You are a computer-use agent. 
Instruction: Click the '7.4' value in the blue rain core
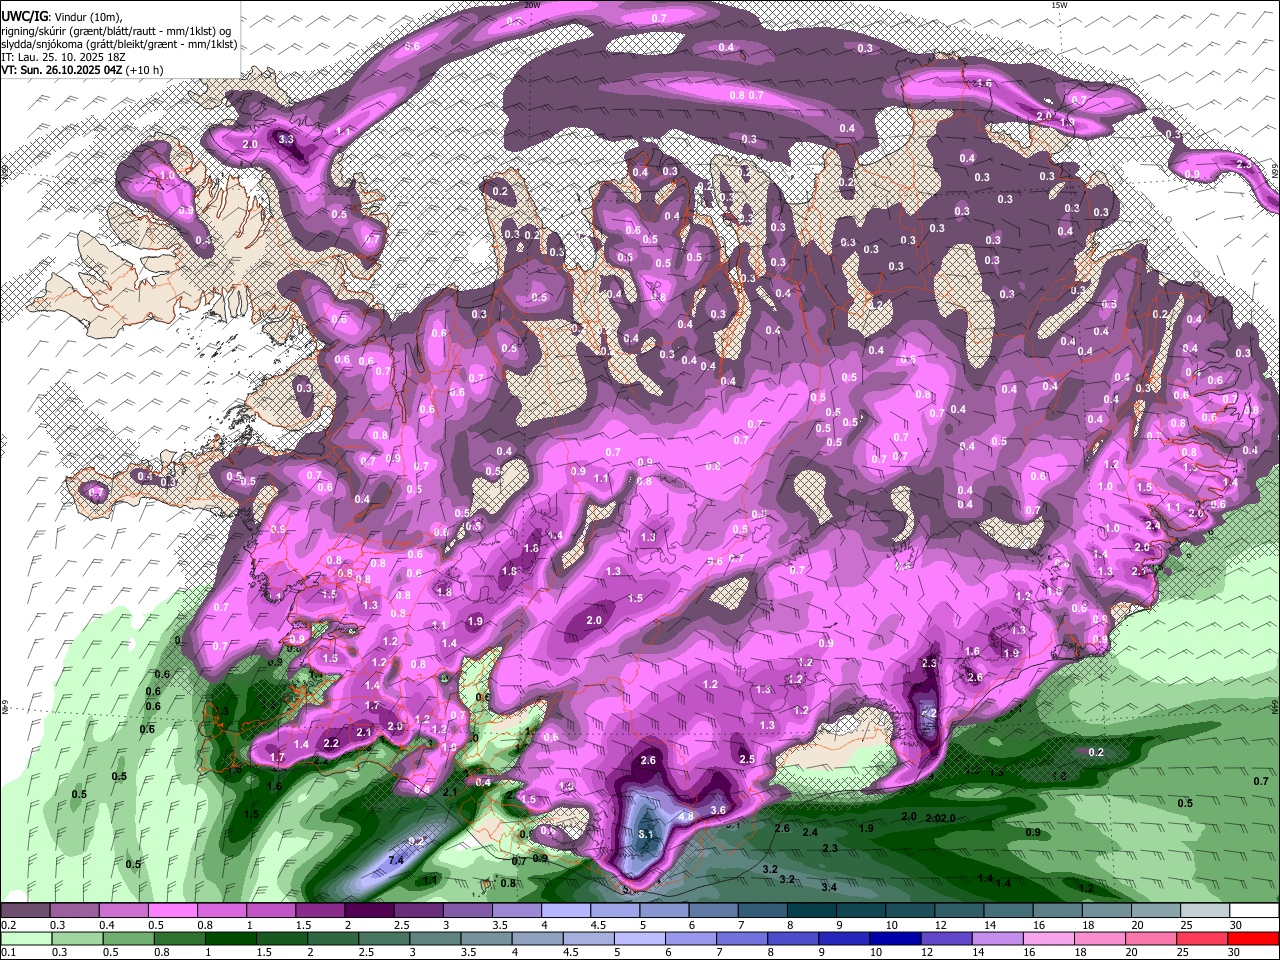click(395, 860)
